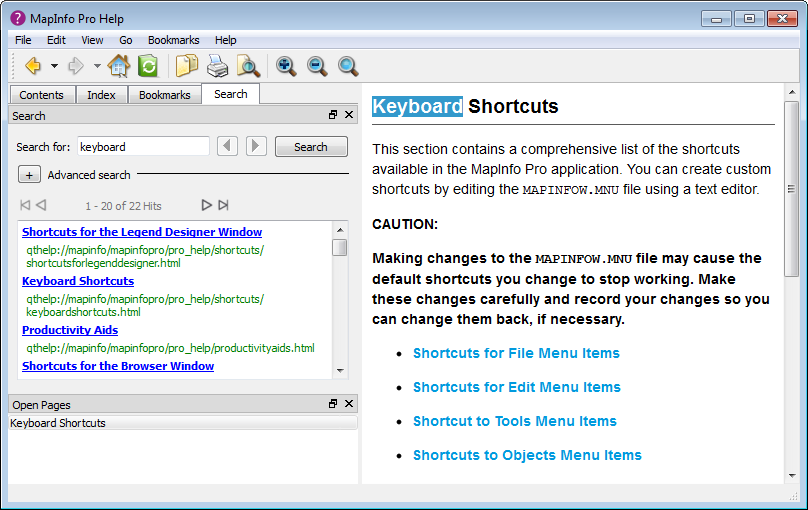Click the Find in text magnifier icon

(248, 66)
